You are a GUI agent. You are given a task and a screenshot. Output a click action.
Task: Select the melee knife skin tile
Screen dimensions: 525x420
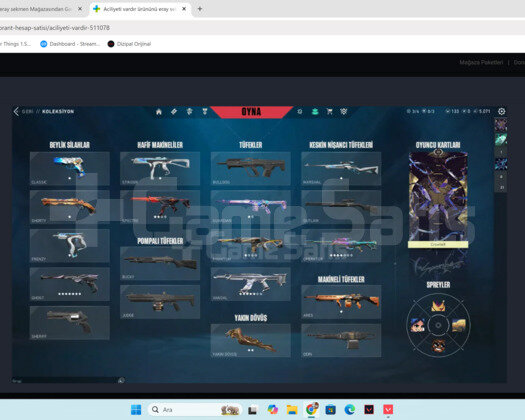(x=251, y=340)
